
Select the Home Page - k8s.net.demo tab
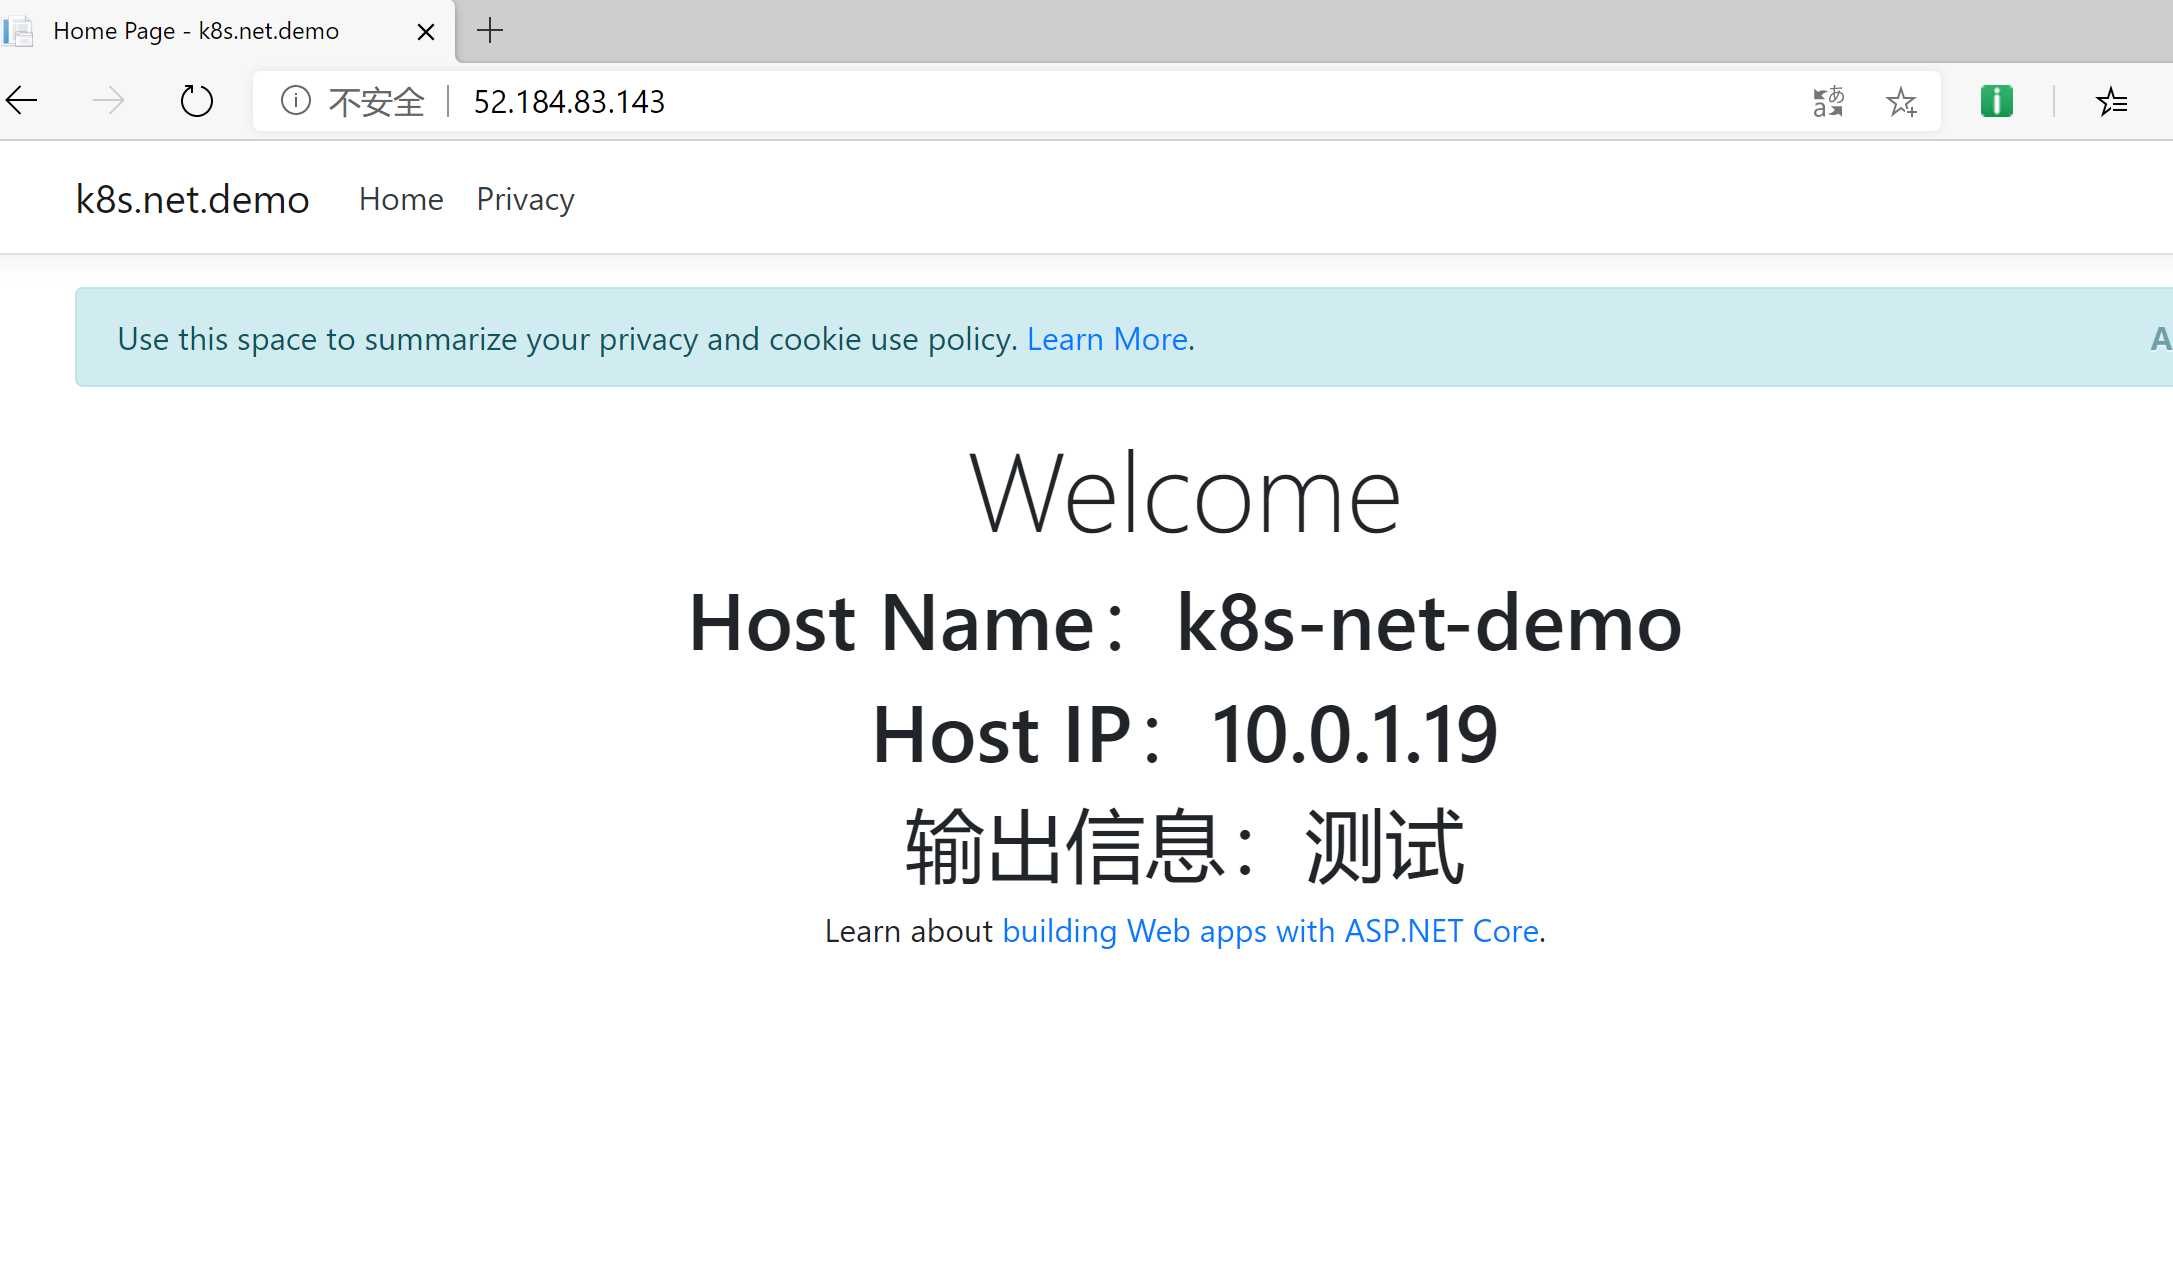226,31
